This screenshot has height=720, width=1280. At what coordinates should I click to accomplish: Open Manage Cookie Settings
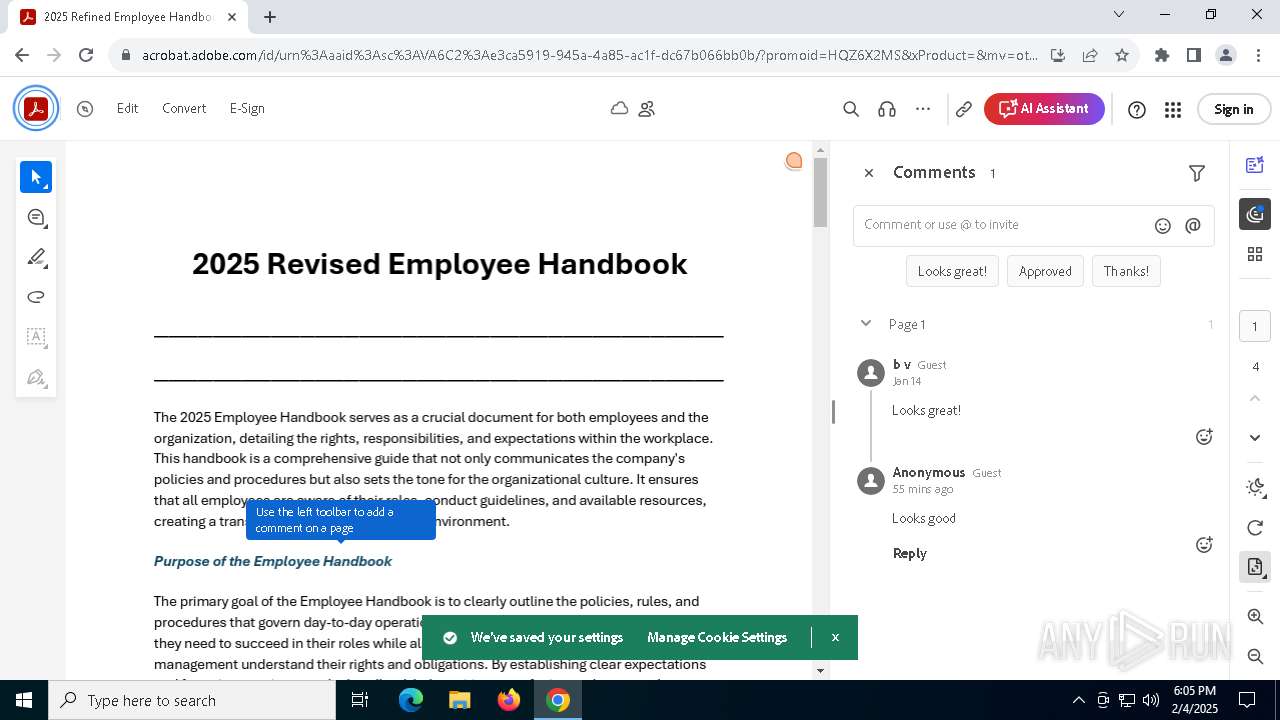(717, 638)
